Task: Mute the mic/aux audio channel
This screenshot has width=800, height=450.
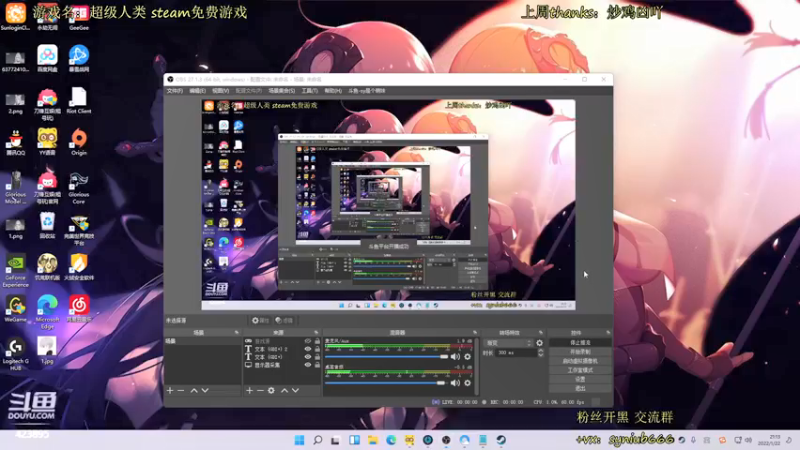Action: (455, 357)
